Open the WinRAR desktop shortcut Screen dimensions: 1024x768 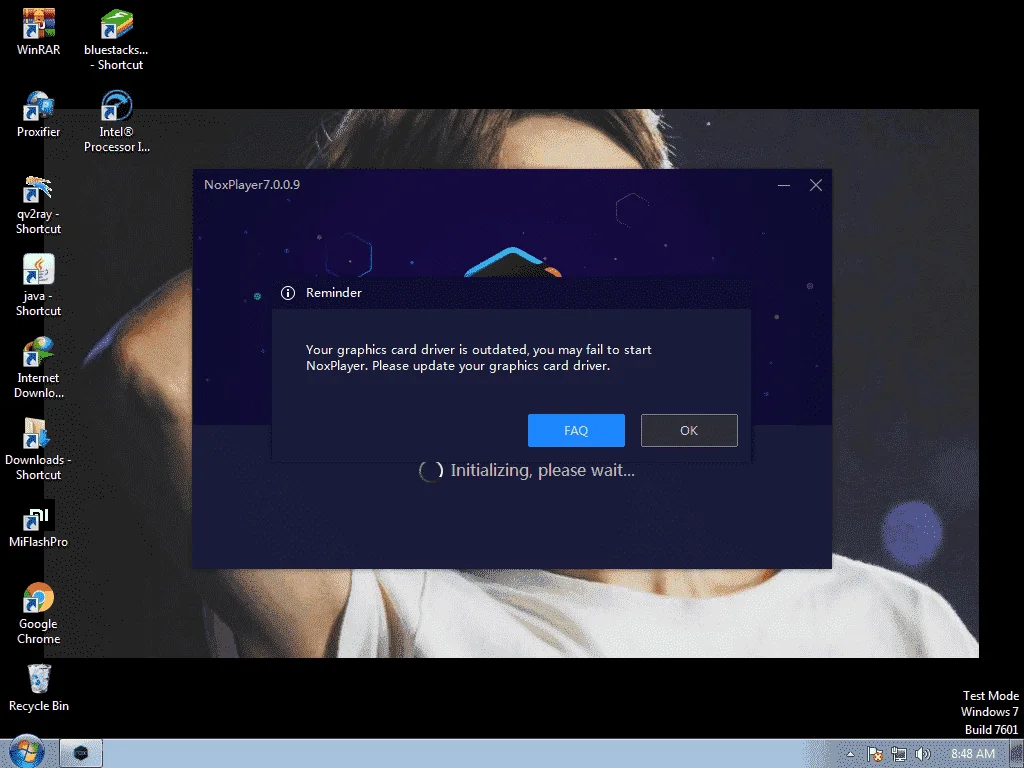(x=39, y=31)
